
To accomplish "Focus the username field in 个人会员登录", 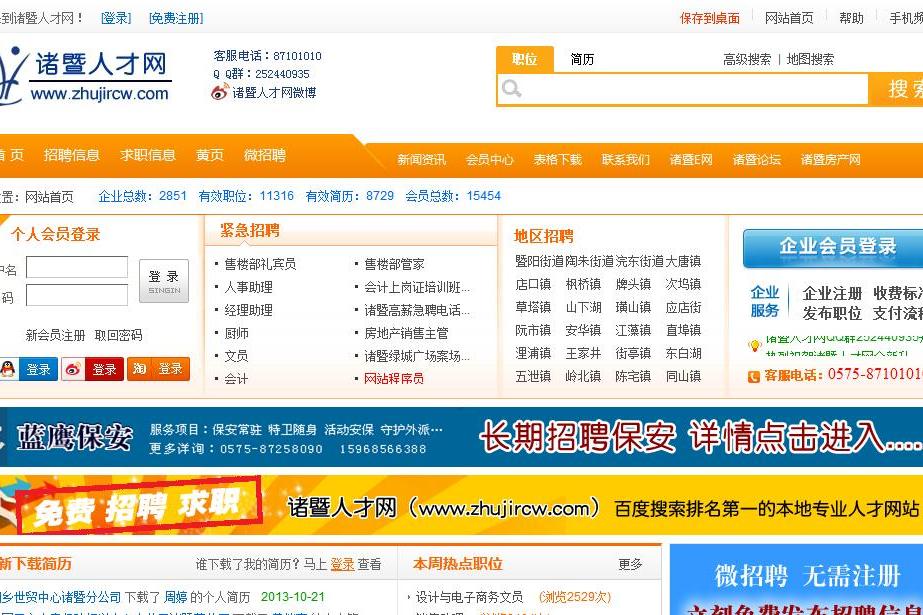I will pyautogui.click(x=77, y=267).
